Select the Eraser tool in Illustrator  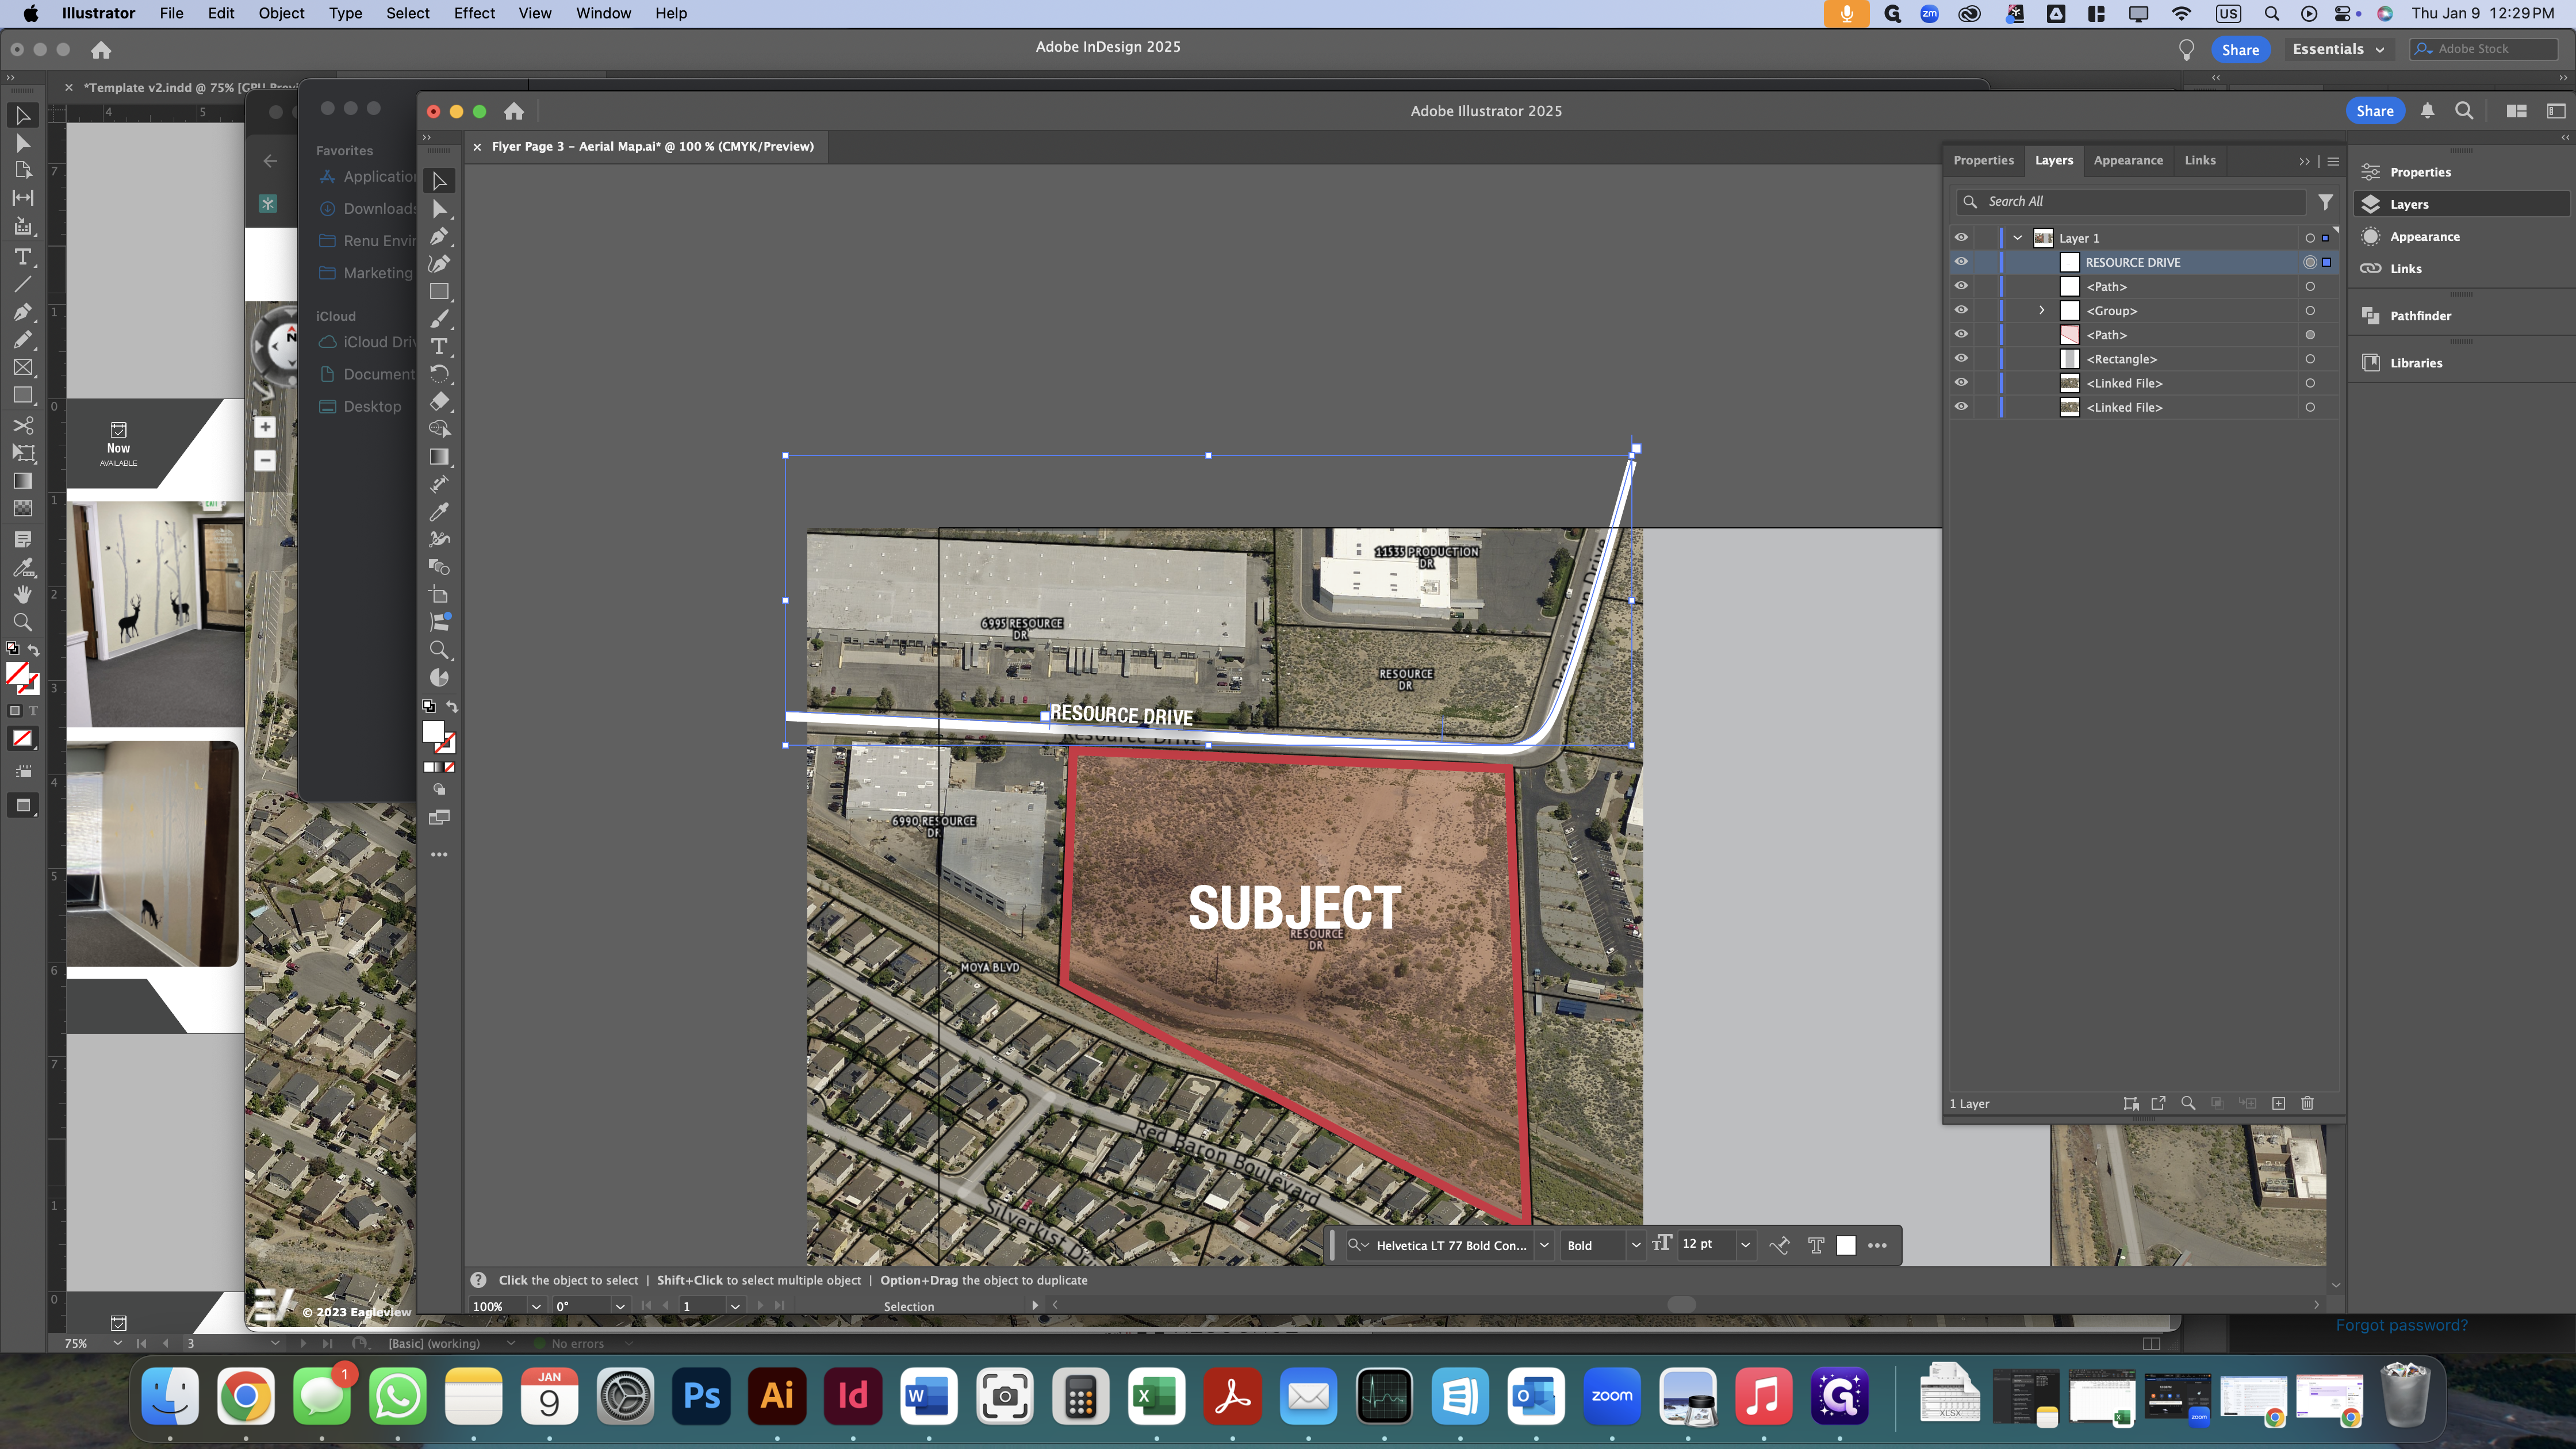[439, 401]
